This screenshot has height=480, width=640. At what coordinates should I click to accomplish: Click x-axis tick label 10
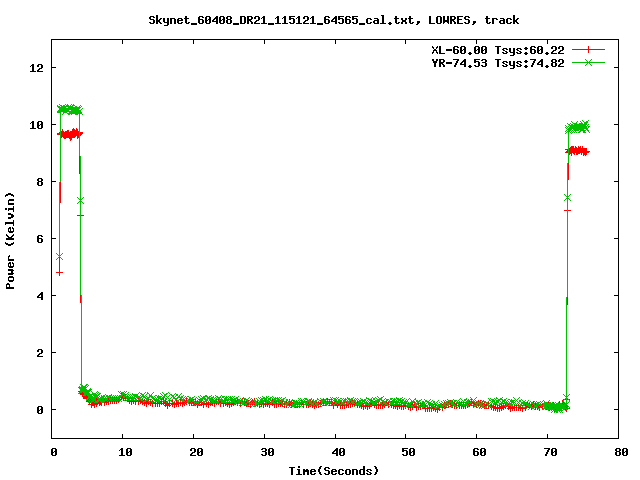click(125, 452)
